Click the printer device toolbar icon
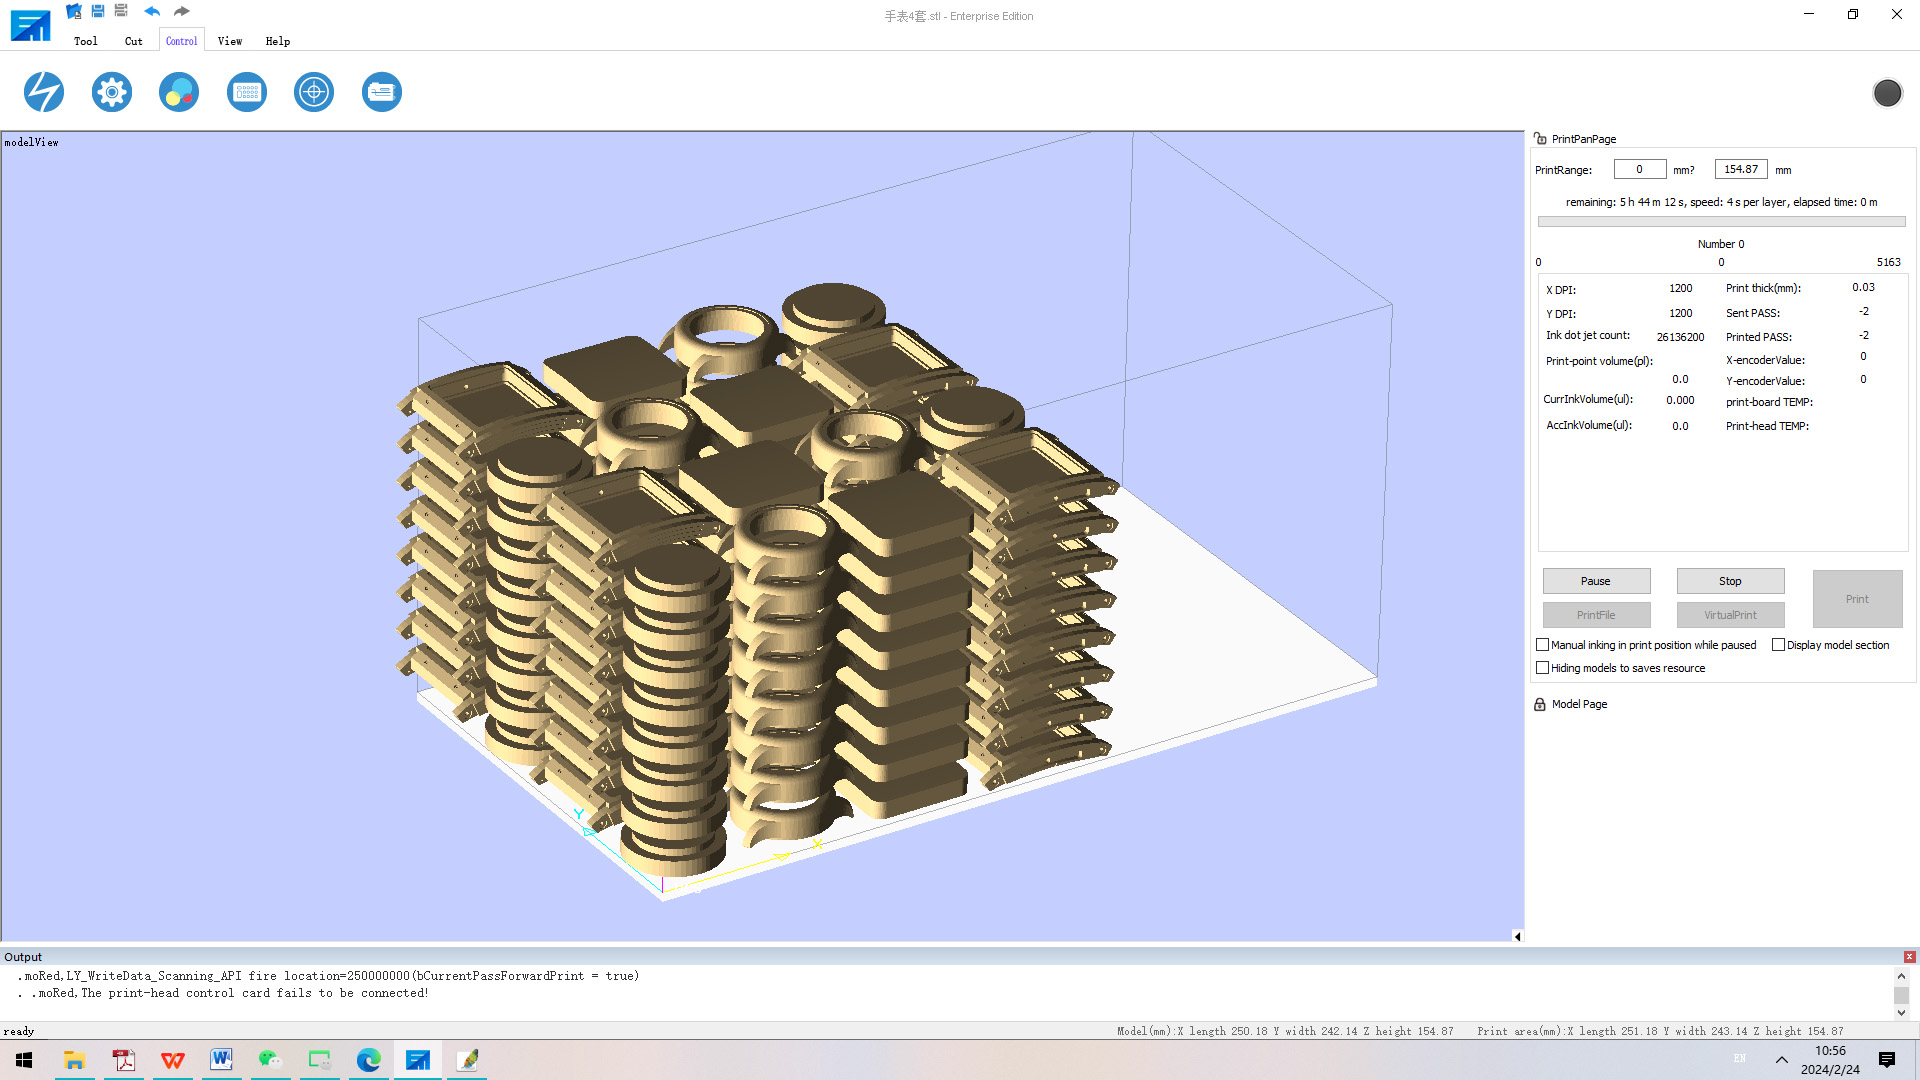 [381, 92]
